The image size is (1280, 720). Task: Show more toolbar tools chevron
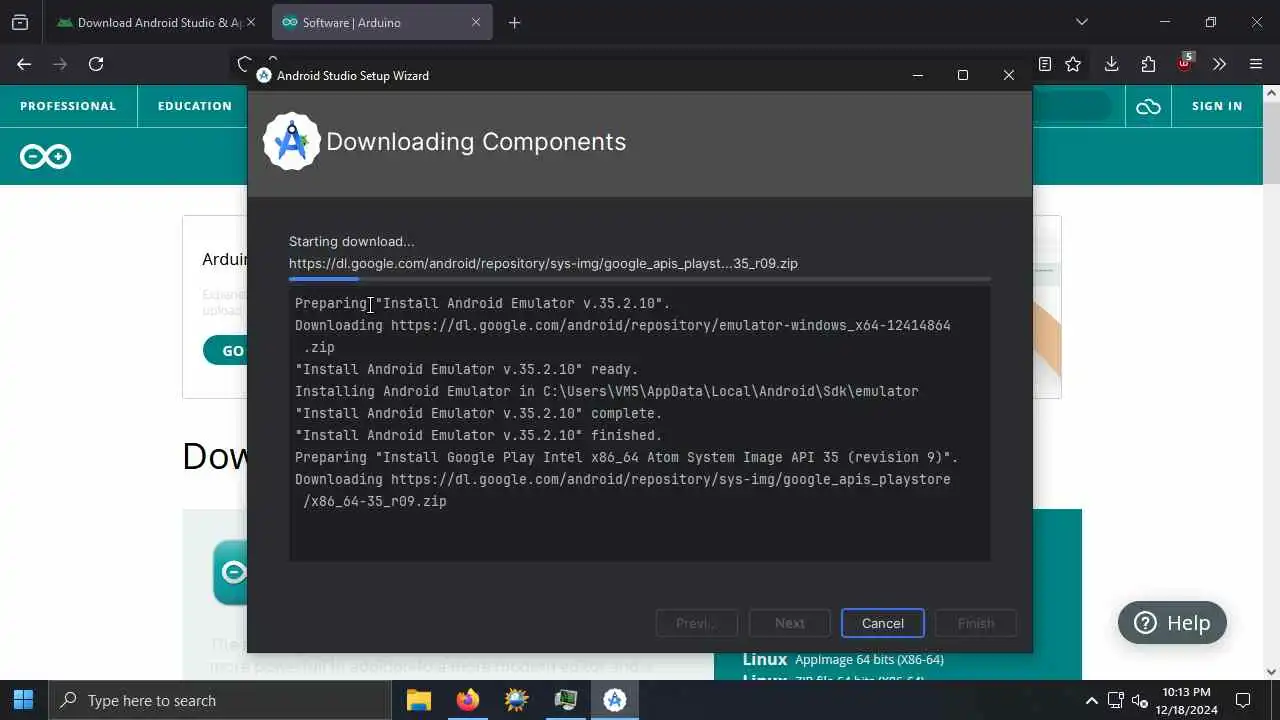point(1219,64)
